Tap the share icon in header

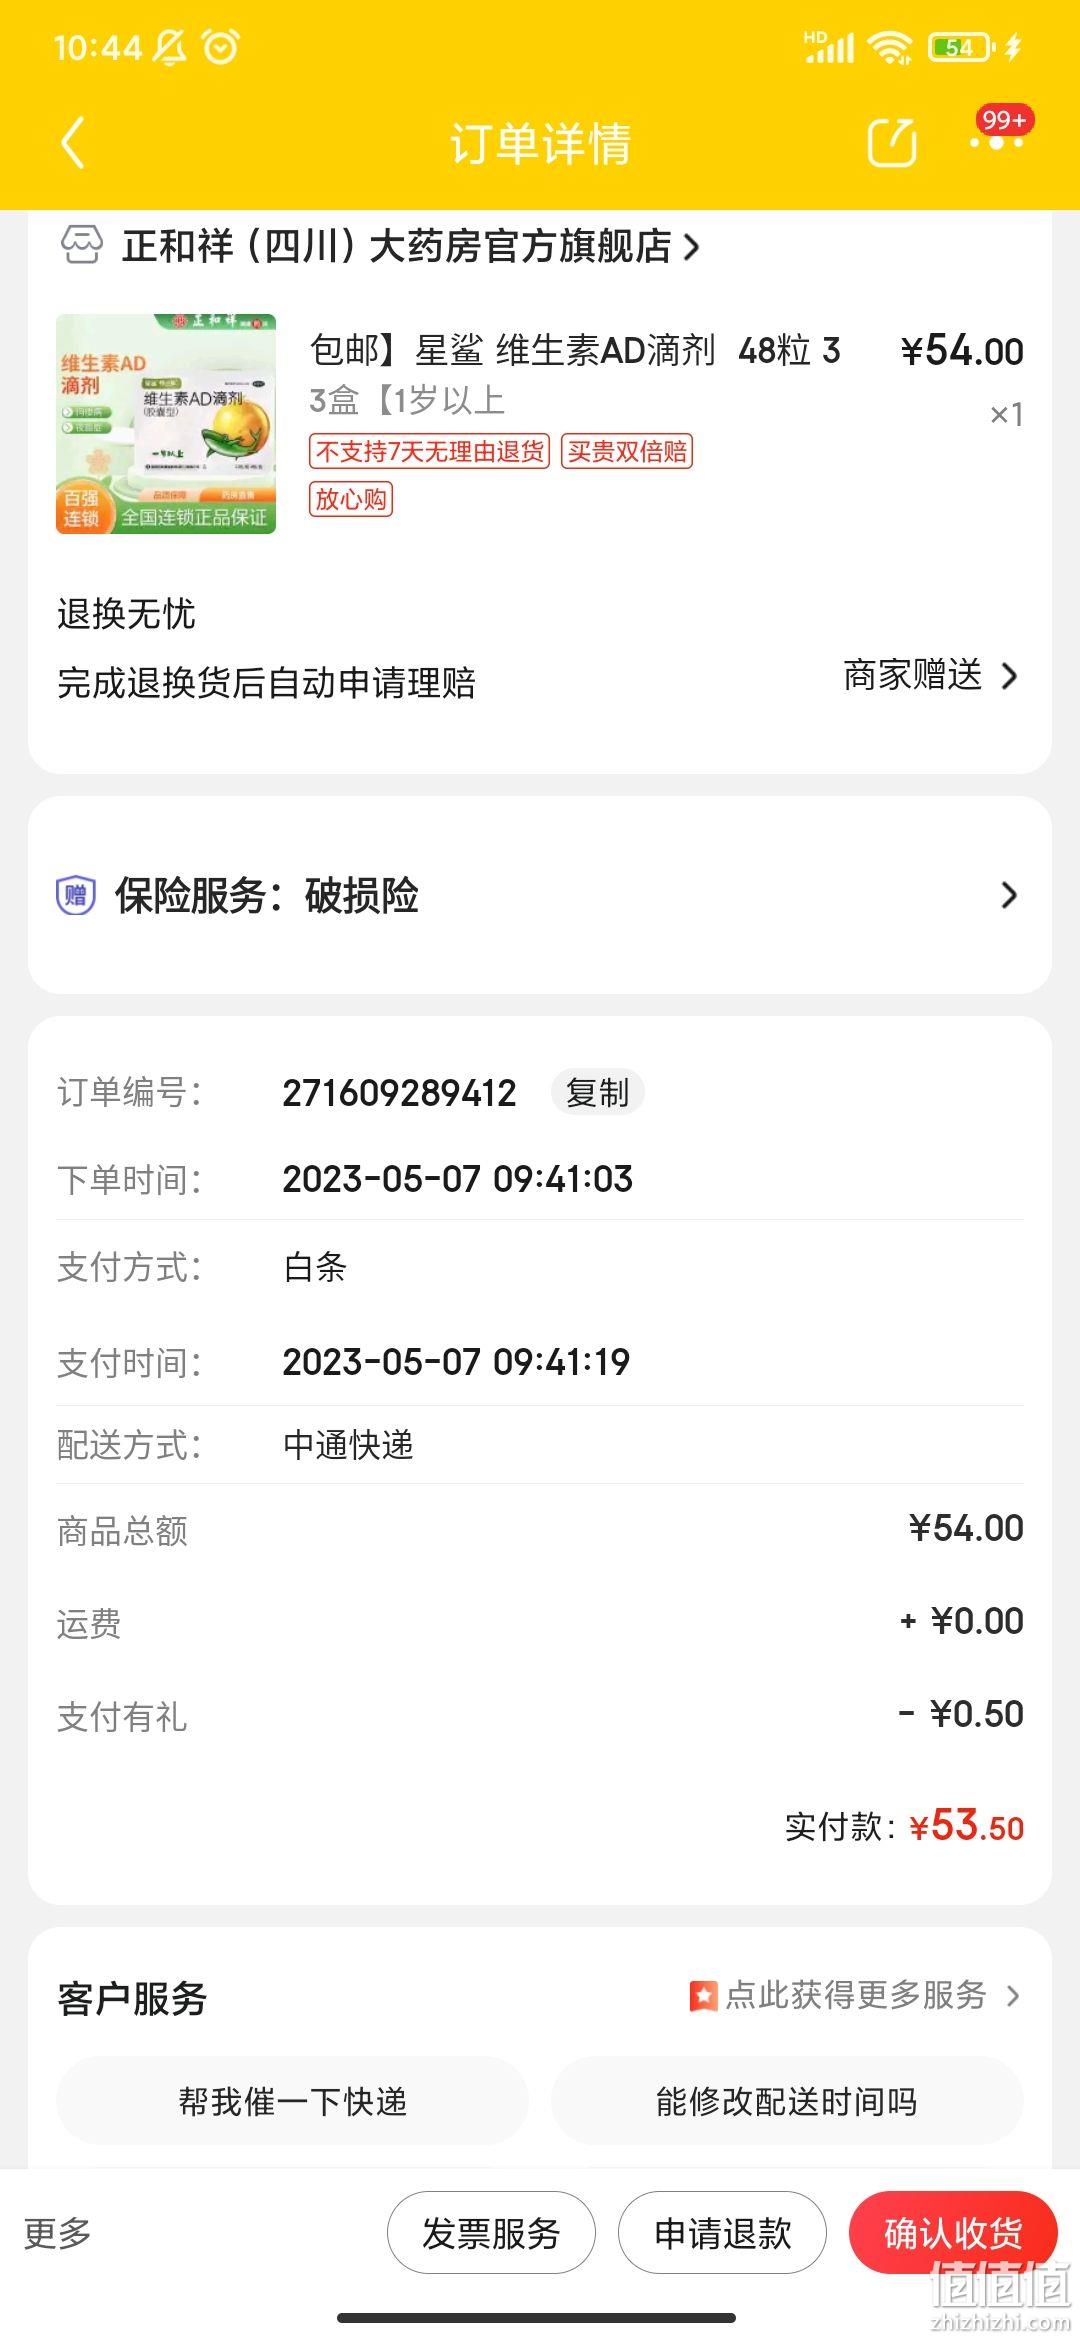tap(892, 142)
